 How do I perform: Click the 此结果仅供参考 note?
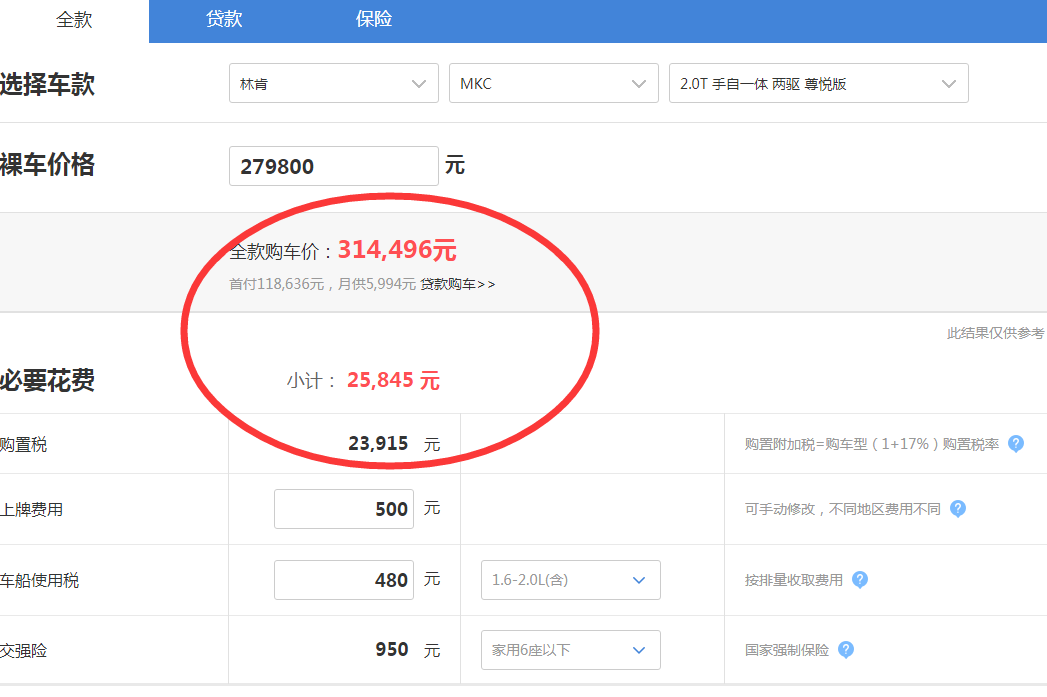pyautogui.click(x=996, y=333)
